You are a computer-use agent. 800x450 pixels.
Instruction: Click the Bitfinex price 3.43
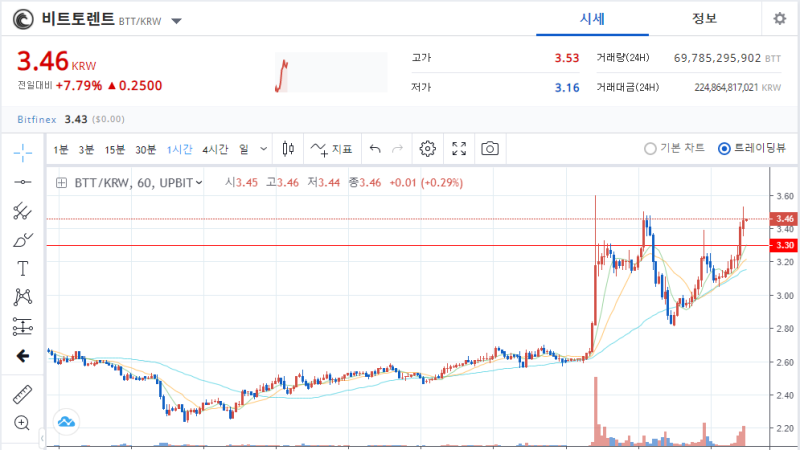pos(76,119)
